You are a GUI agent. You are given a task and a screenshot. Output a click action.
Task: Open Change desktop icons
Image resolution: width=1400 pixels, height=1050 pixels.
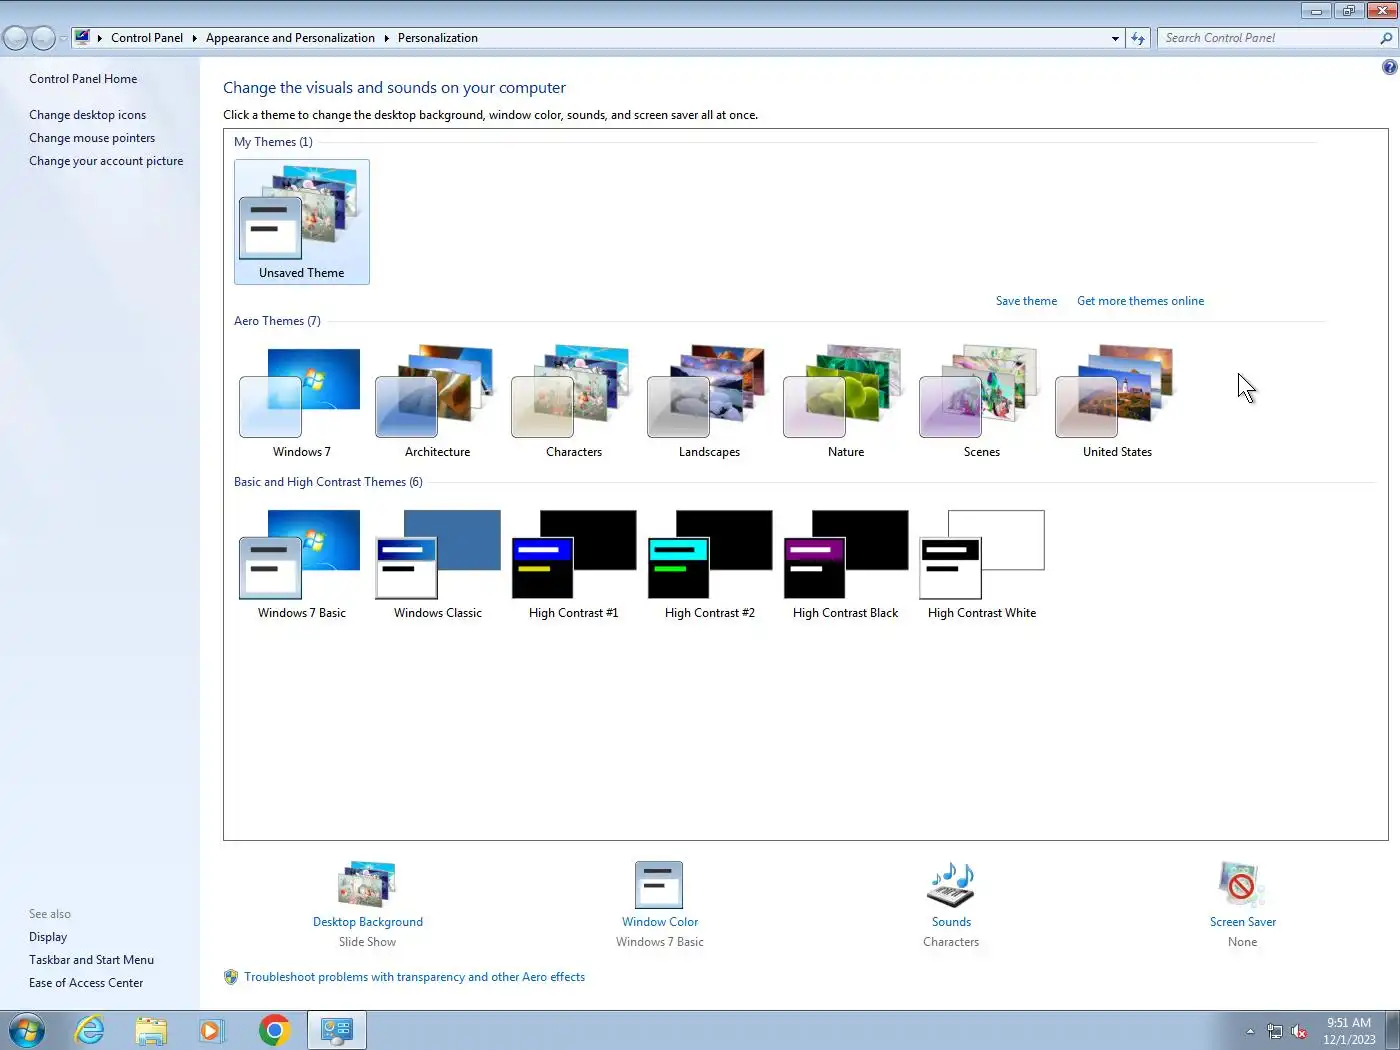[x=87, y=115]
